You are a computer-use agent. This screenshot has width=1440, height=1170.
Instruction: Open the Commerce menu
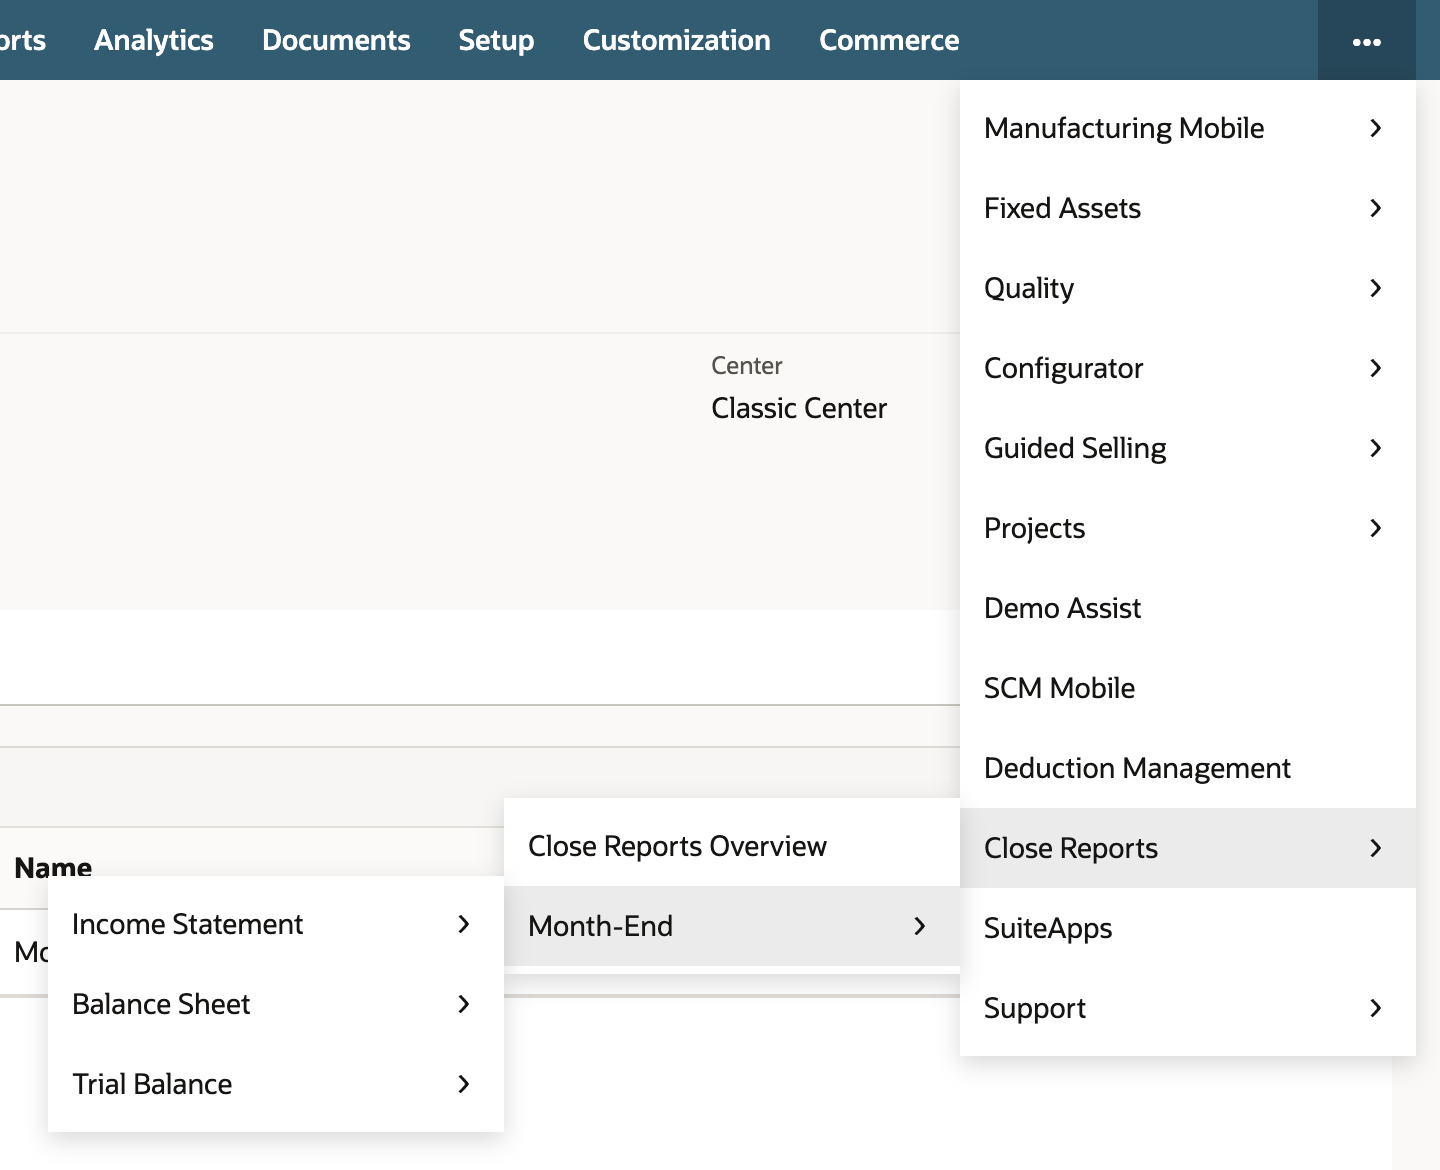[x=889, y=40]
